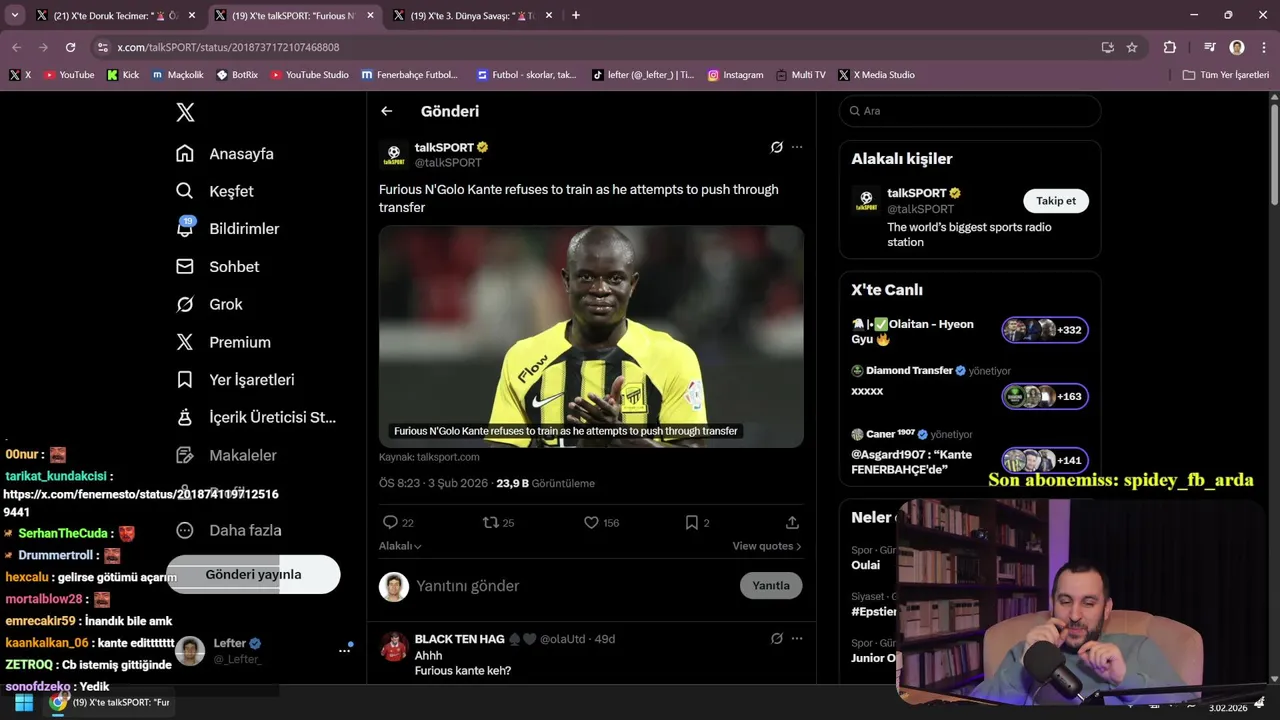The image size is (1280, 720).
Task: Open Instagram bookmark
Action: click(735, 75)
